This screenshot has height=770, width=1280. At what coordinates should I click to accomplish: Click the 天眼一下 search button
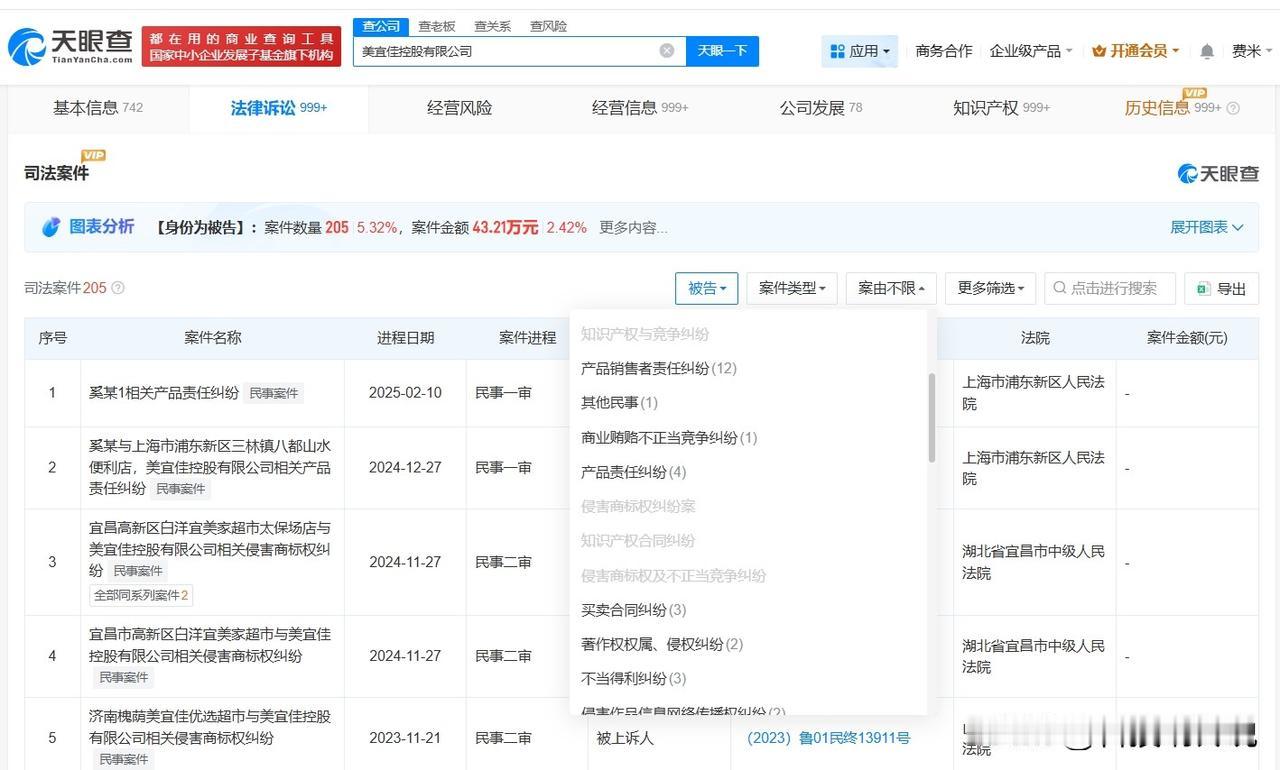tap(722, 51)
